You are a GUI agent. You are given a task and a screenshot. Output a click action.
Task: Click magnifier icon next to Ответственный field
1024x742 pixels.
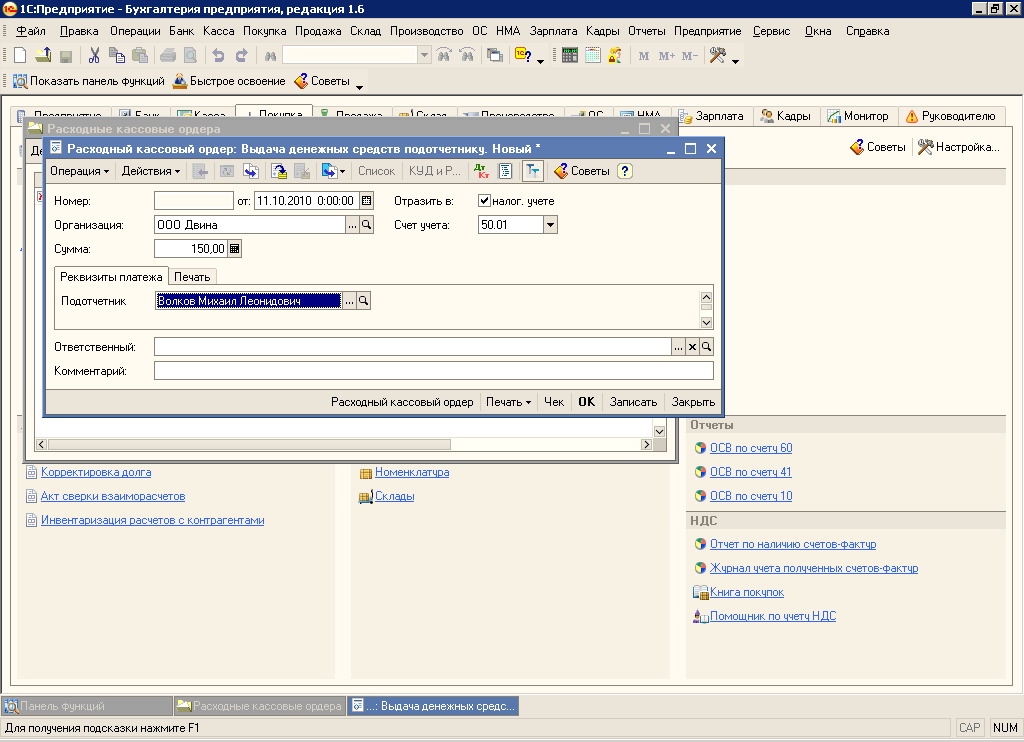(x=706, y=347)
